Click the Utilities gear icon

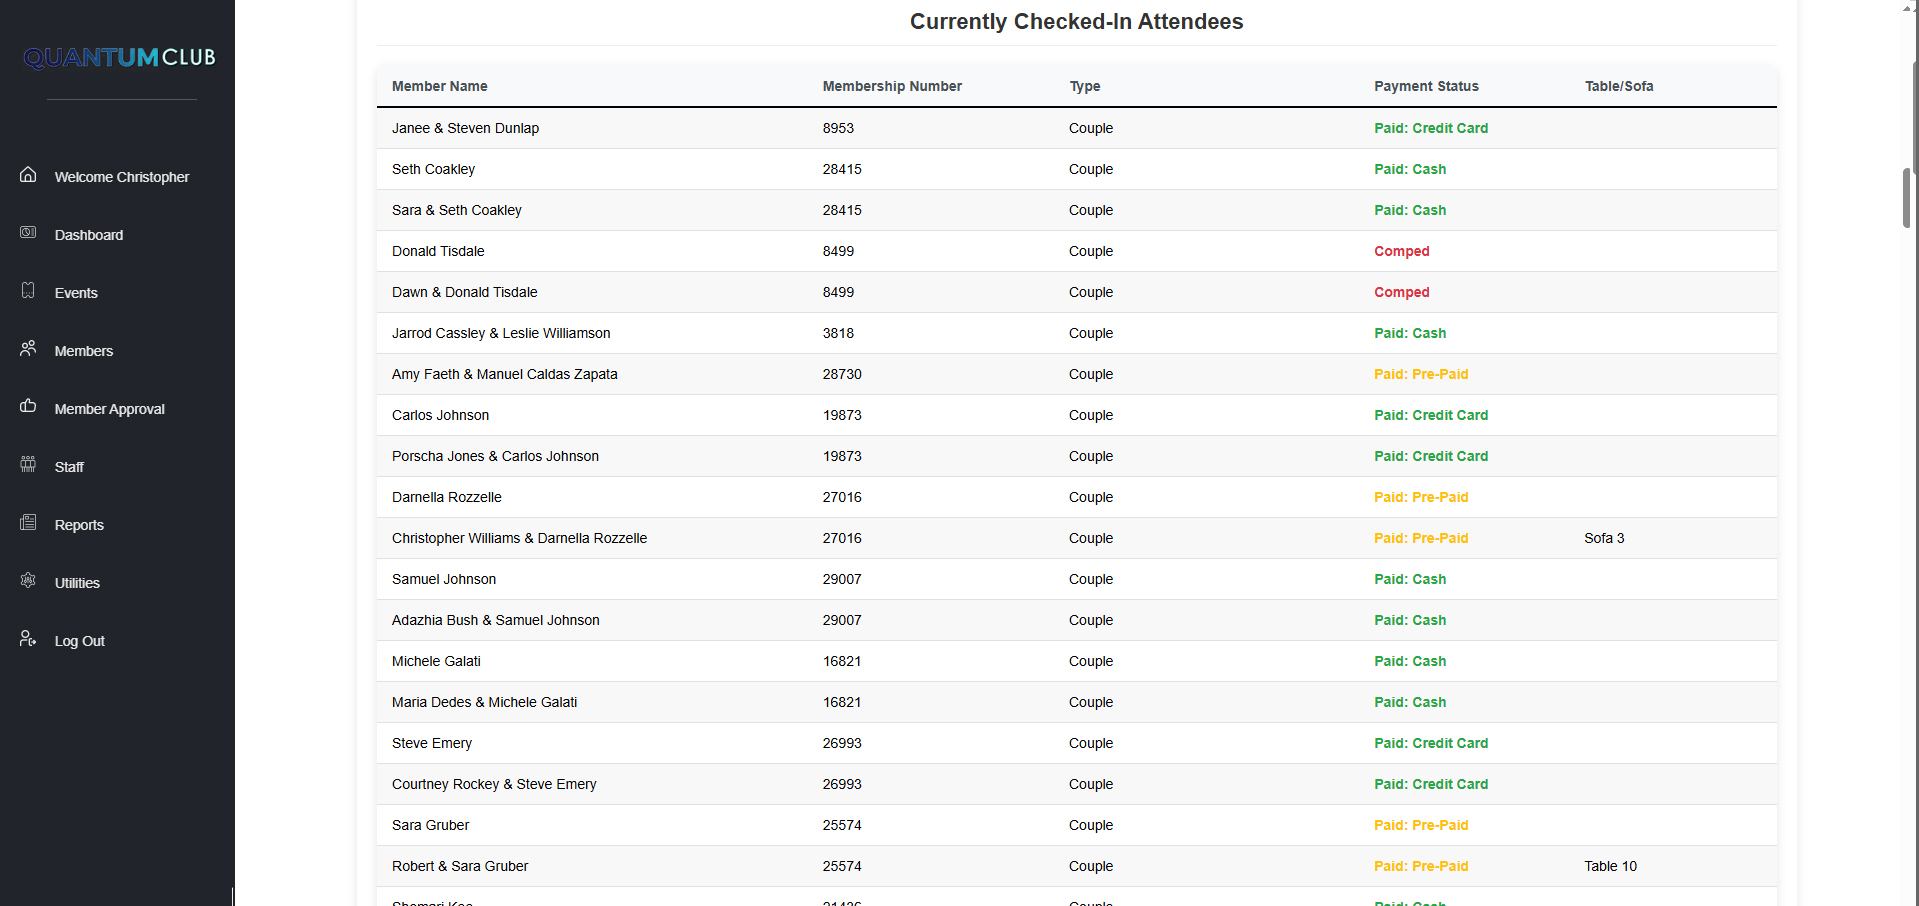(x=28, y=581)
